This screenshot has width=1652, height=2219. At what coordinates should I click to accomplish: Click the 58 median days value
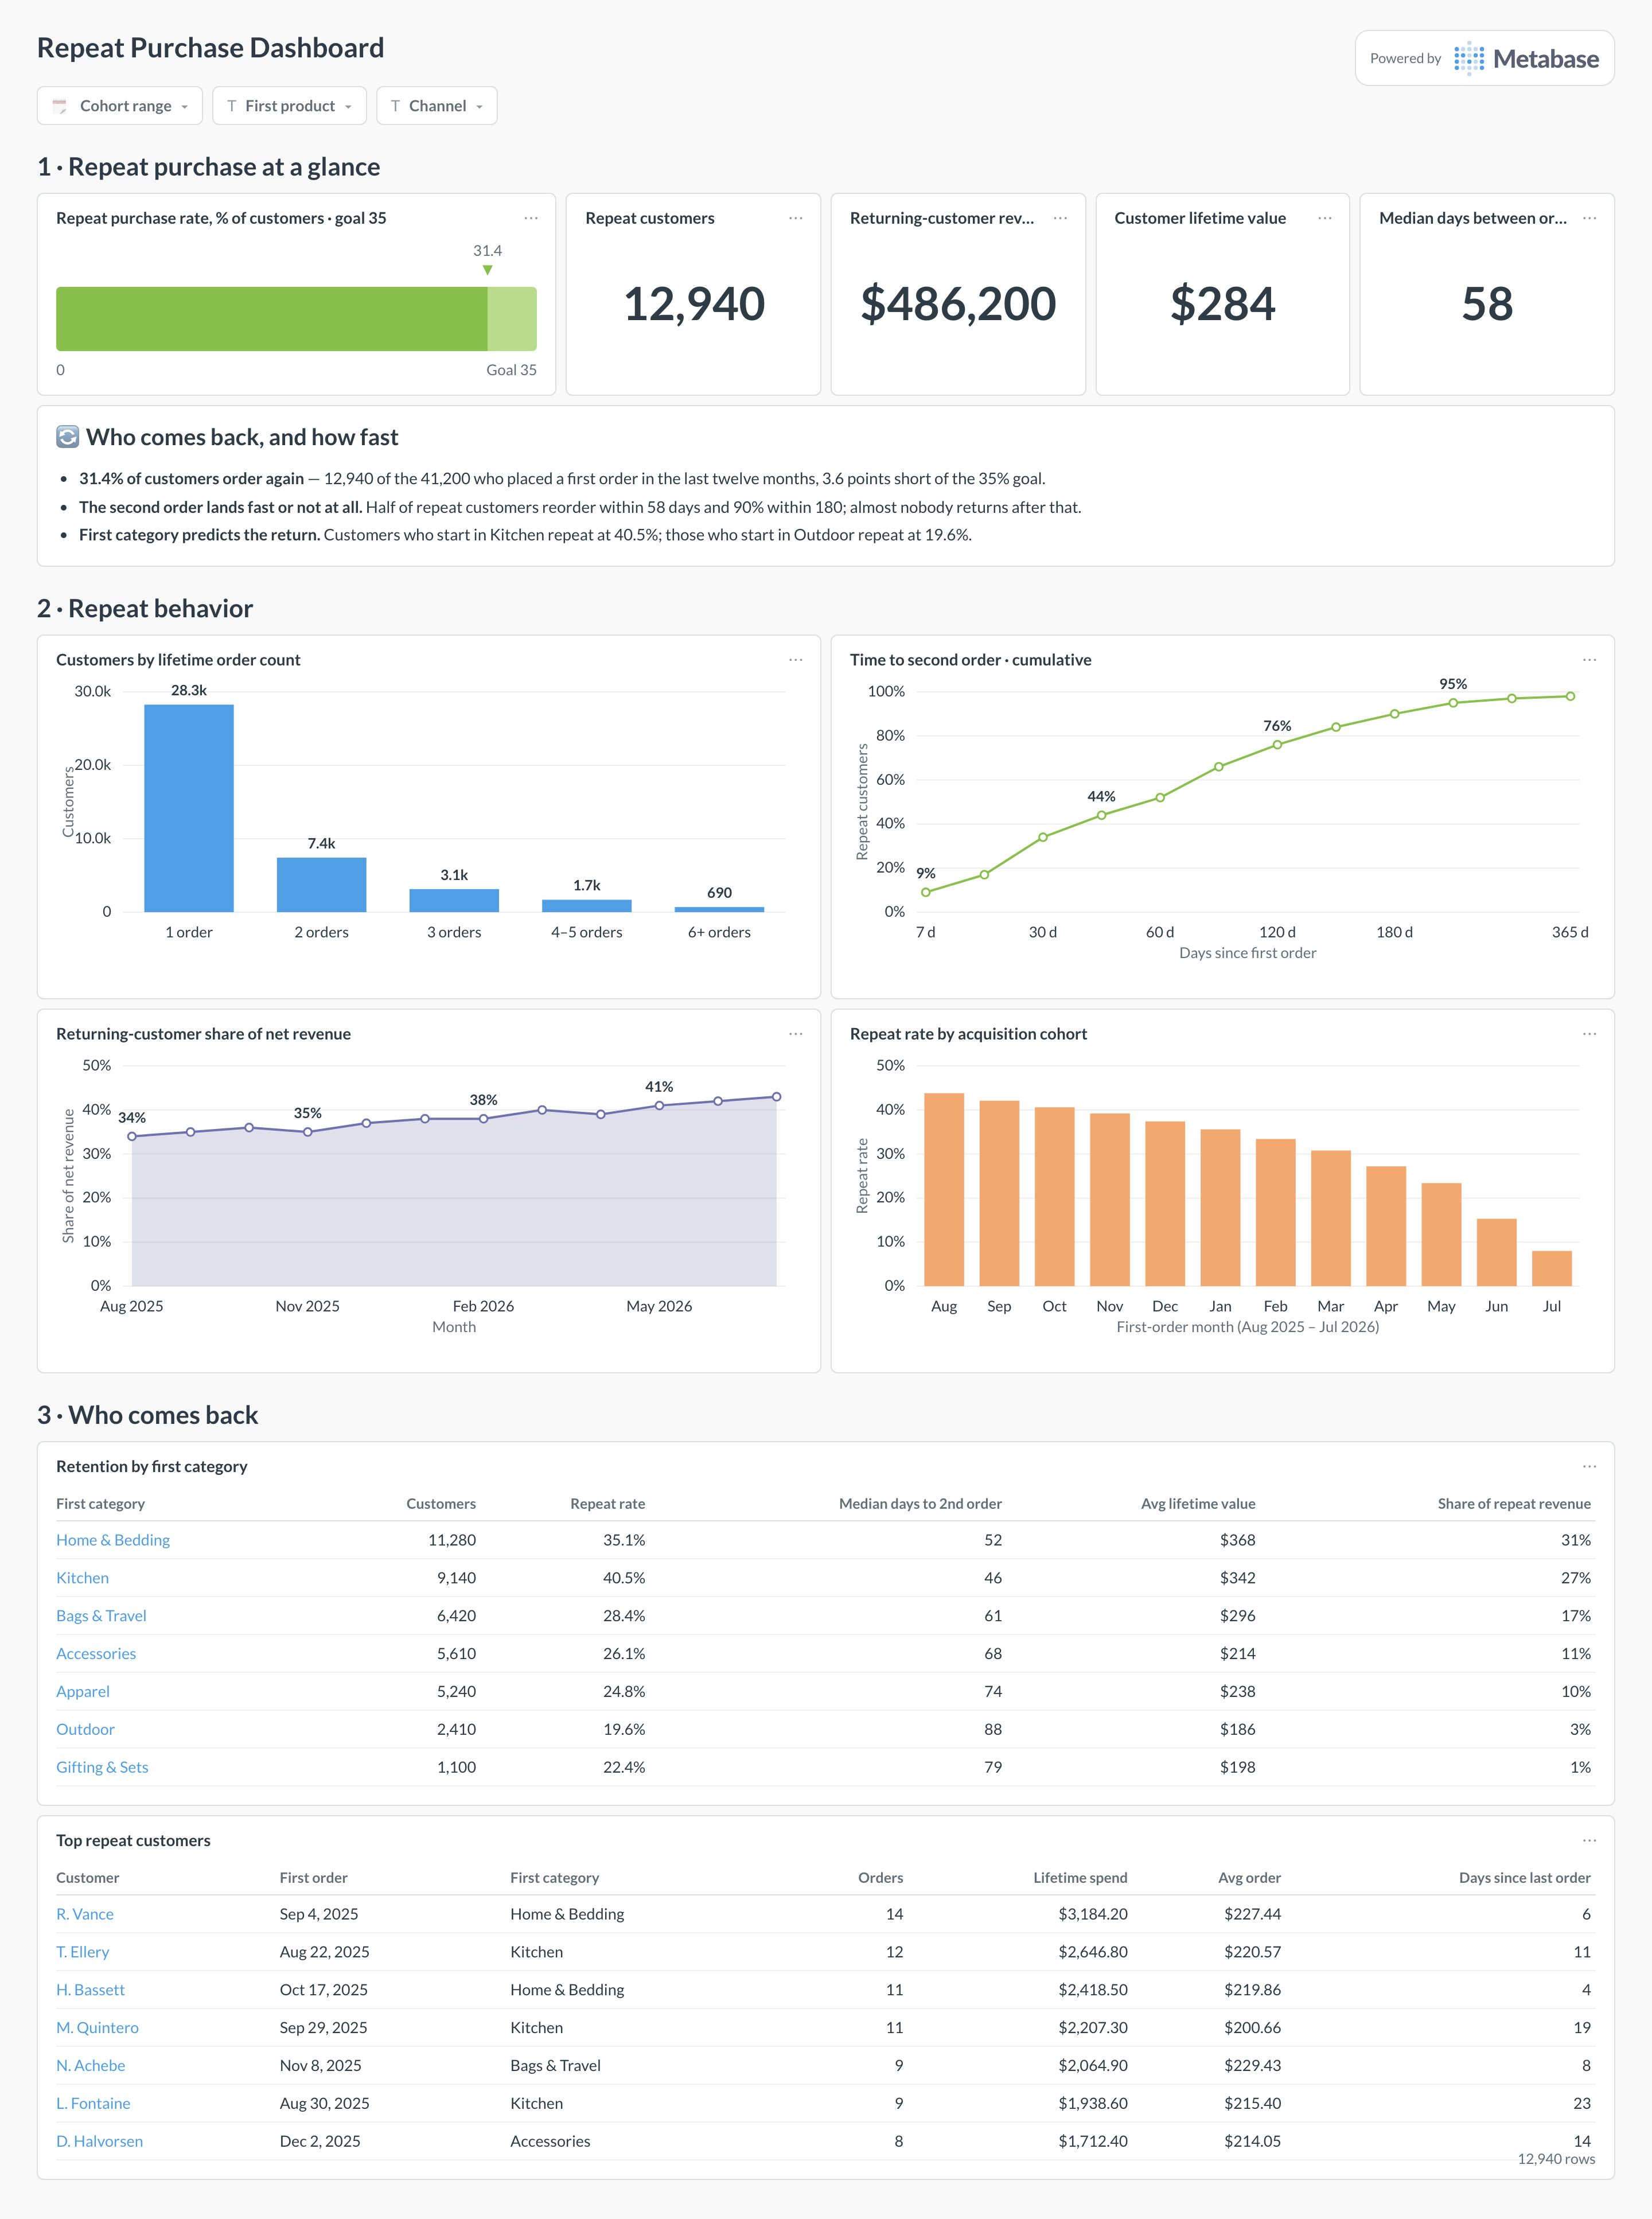1487,304
